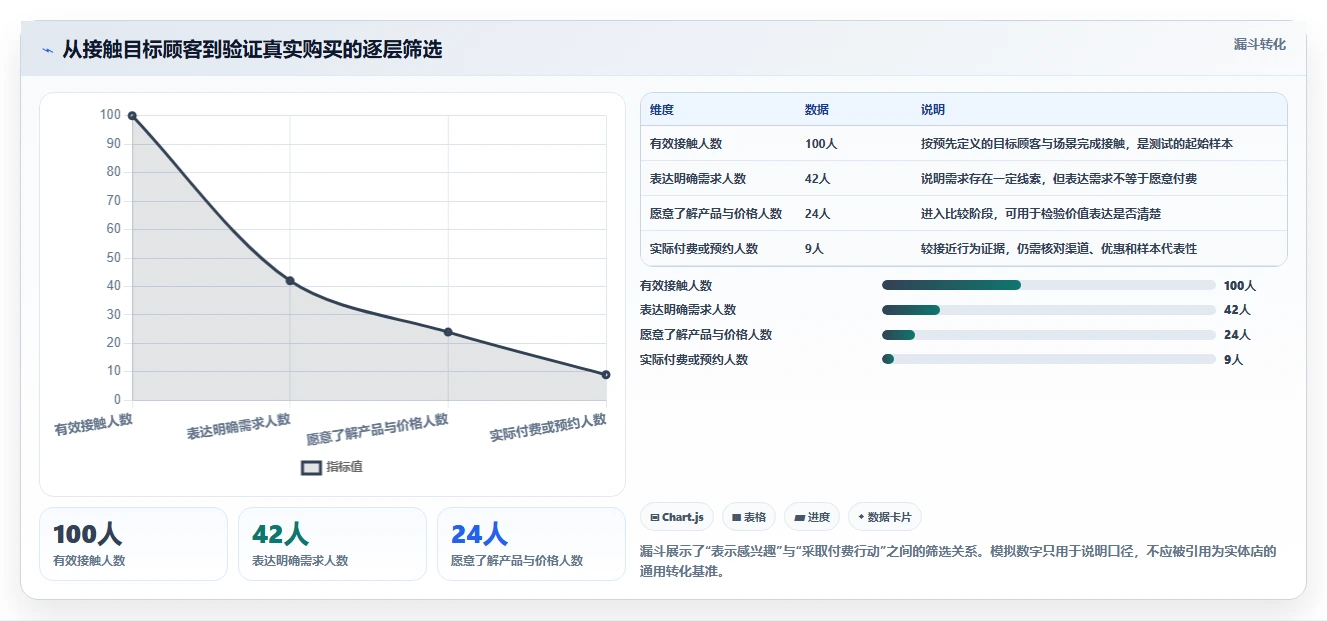Click the 24人 data cell in the table
1327x621 pixels.
click(818, 214)
